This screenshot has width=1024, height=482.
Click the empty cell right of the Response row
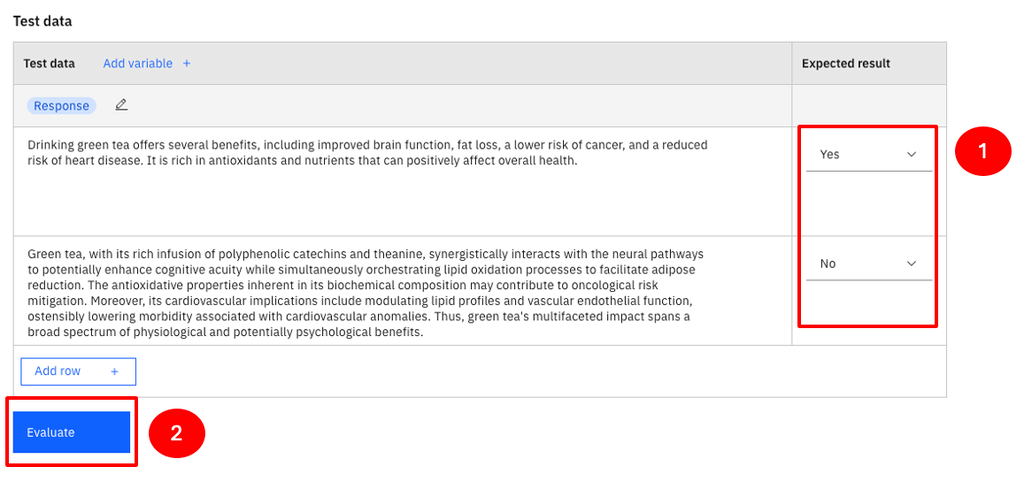click(868, 106)
